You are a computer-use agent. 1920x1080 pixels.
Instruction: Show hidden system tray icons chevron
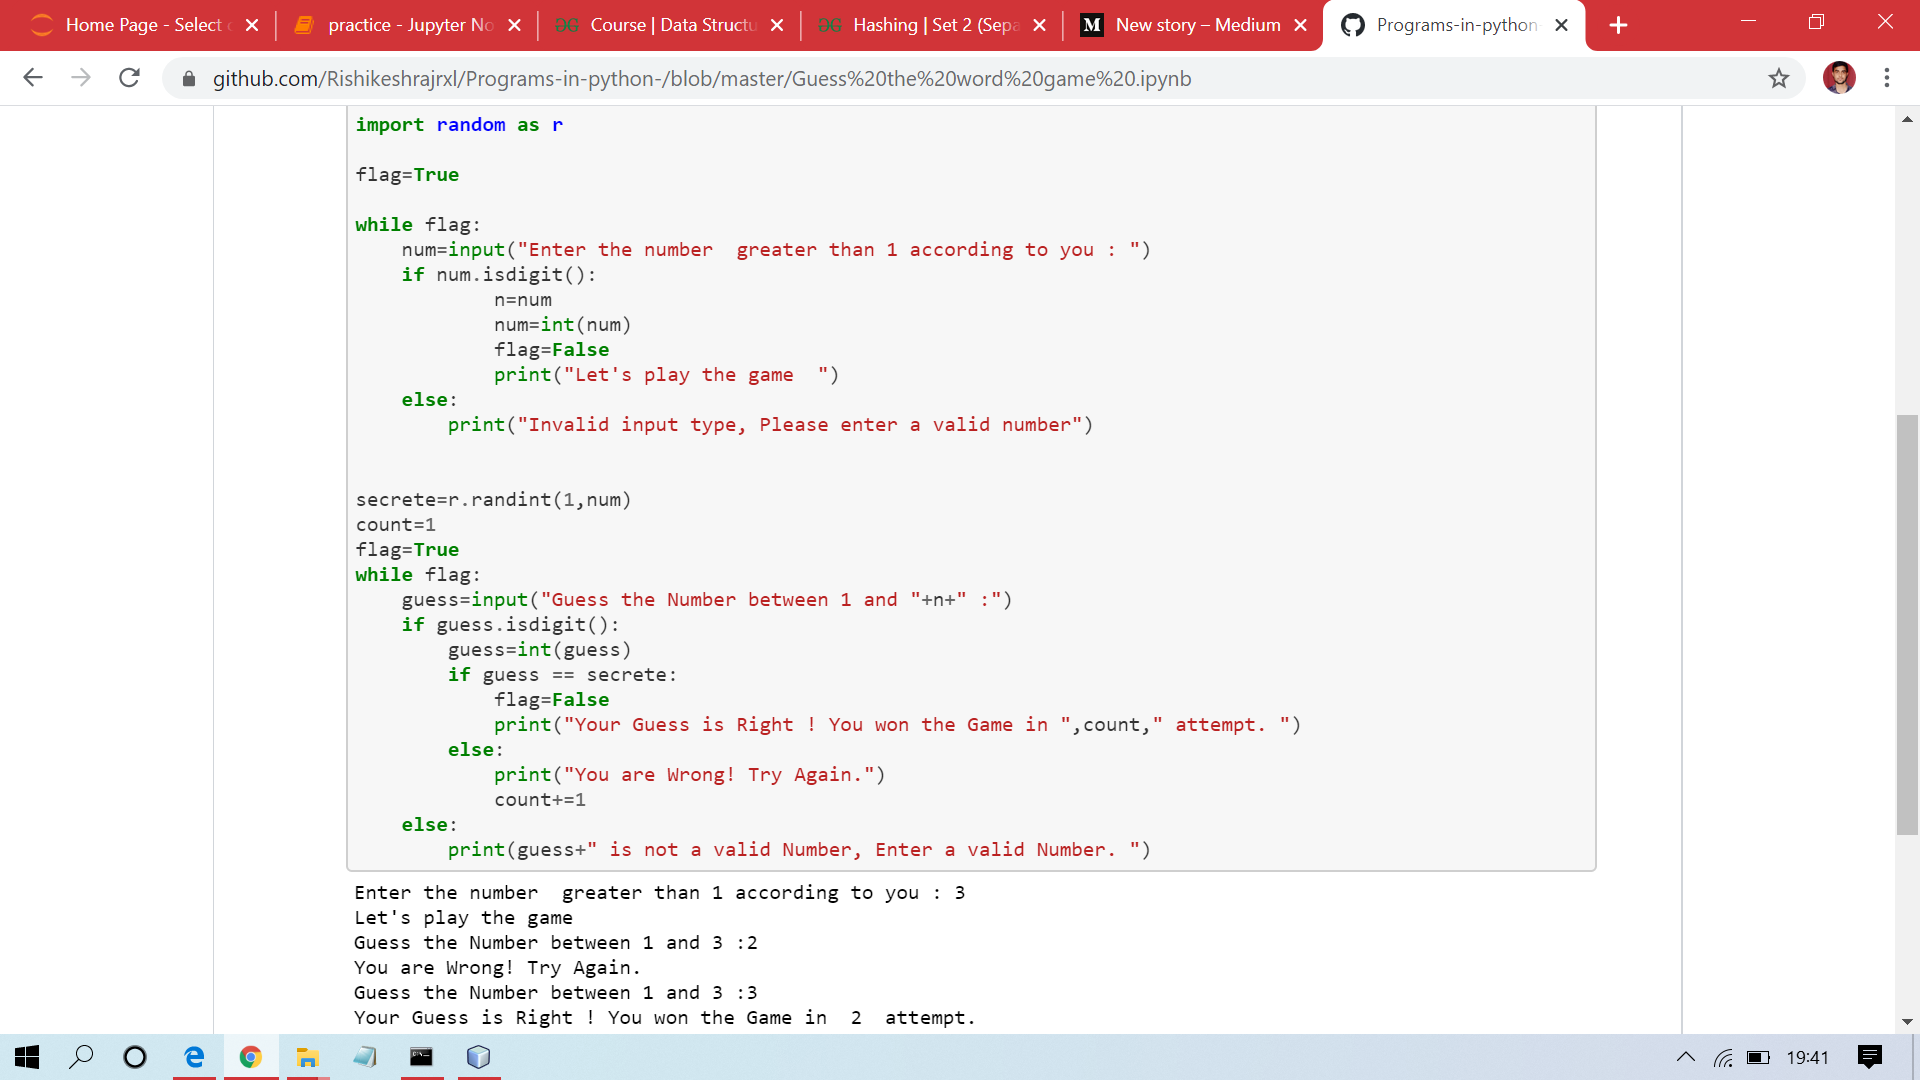point(1686,1057)
